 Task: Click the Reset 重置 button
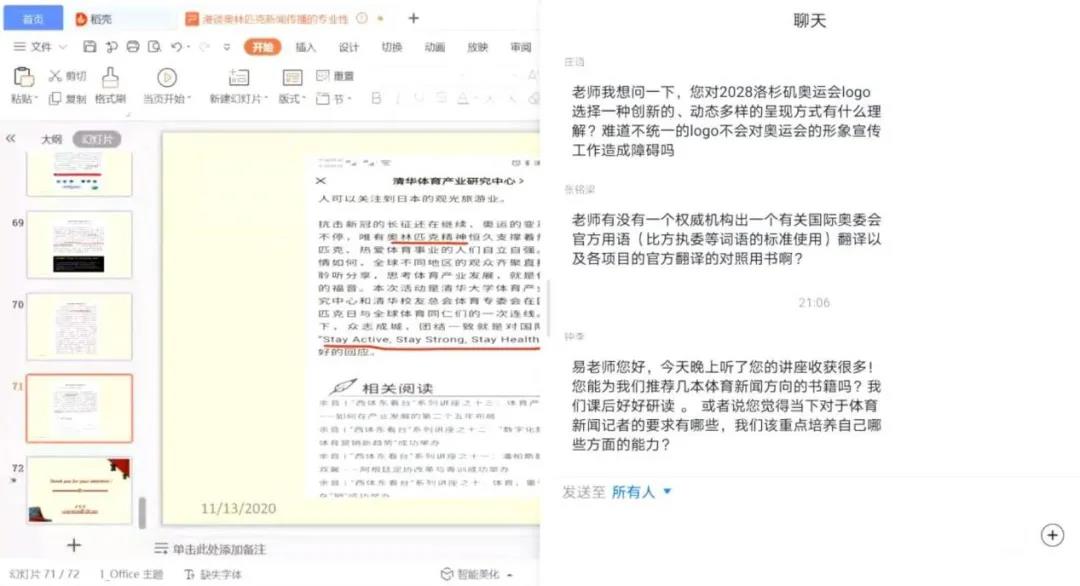click(335, 76)
